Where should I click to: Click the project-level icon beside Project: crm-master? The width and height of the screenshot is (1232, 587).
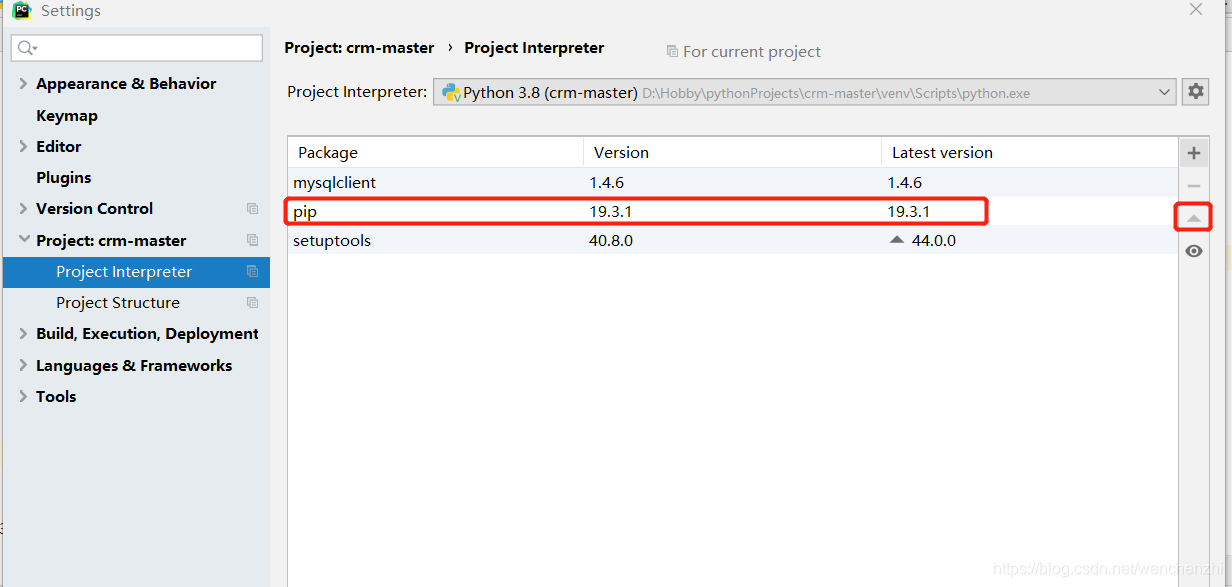pos(252,240)
